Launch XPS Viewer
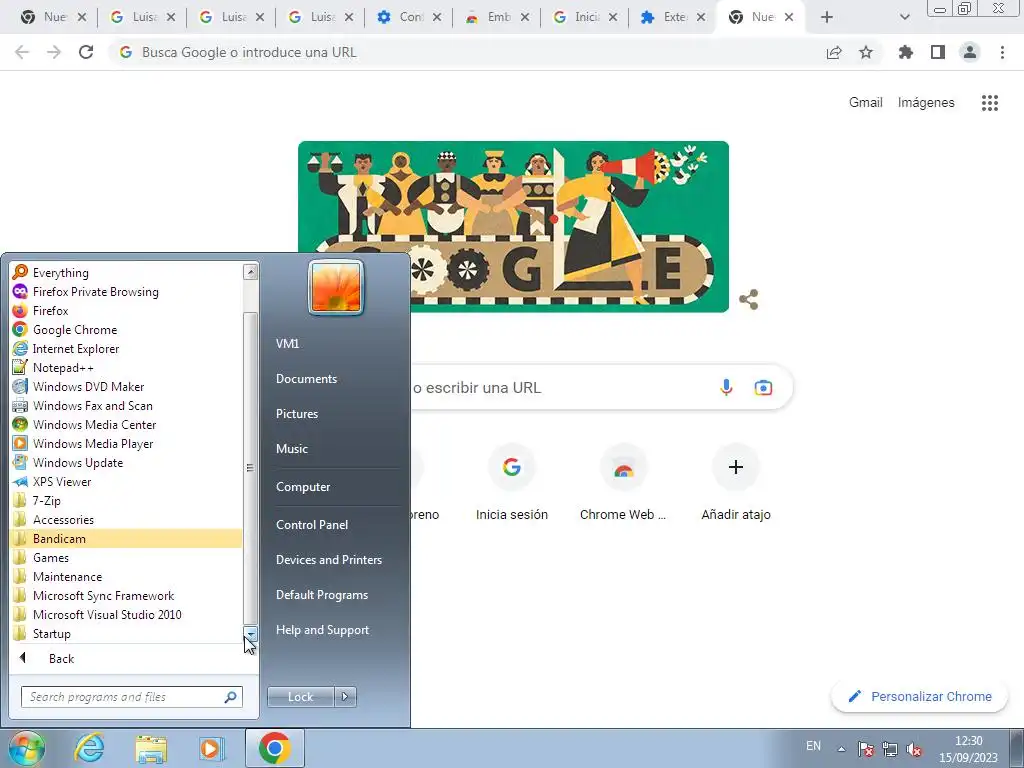Screen dimensions: 1024x768 [x=126, y=481]
